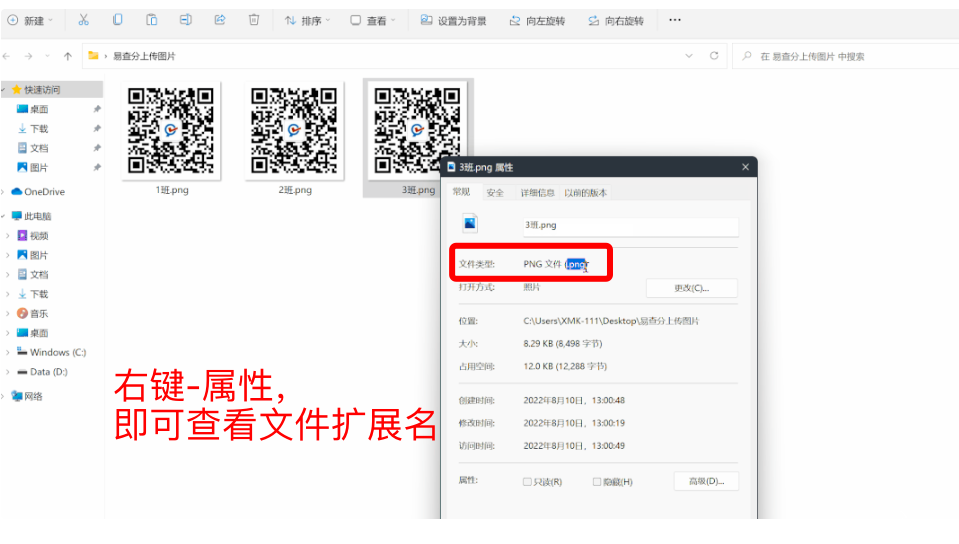This screenshot has height=544, width=959.
Task: Click the 易查分上传图片 address bar path
Action: coord(144,56)
